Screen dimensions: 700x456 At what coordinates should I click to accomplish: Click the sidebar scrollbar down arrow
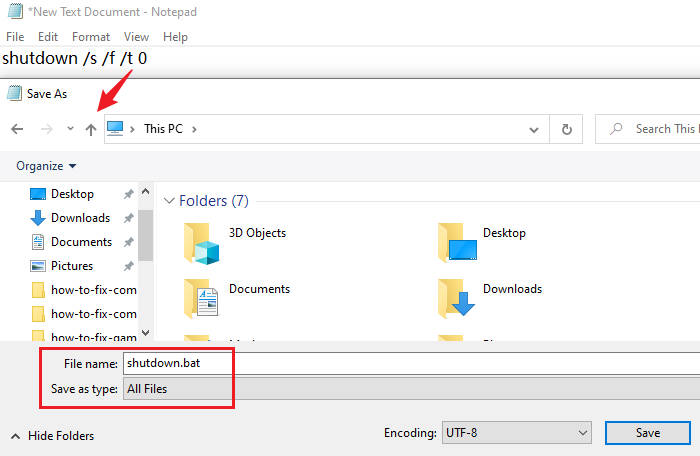click(146, 333)
